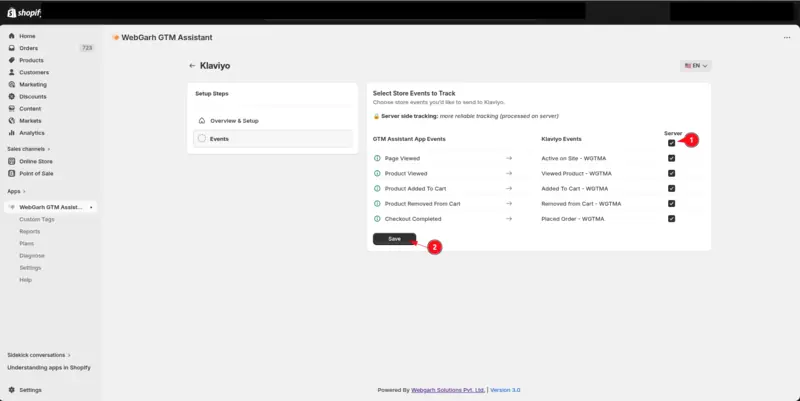Toggle the Server select-all checkbox

[671, 143]
